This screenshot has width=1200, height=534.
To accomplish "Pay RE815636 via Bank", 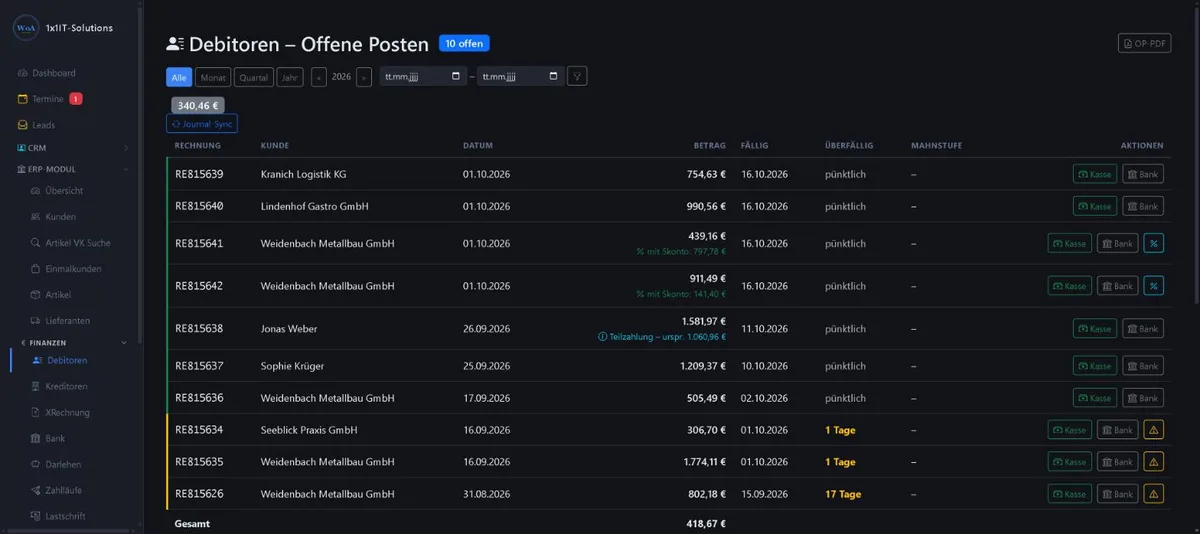I will click(x=1143, y=398).
